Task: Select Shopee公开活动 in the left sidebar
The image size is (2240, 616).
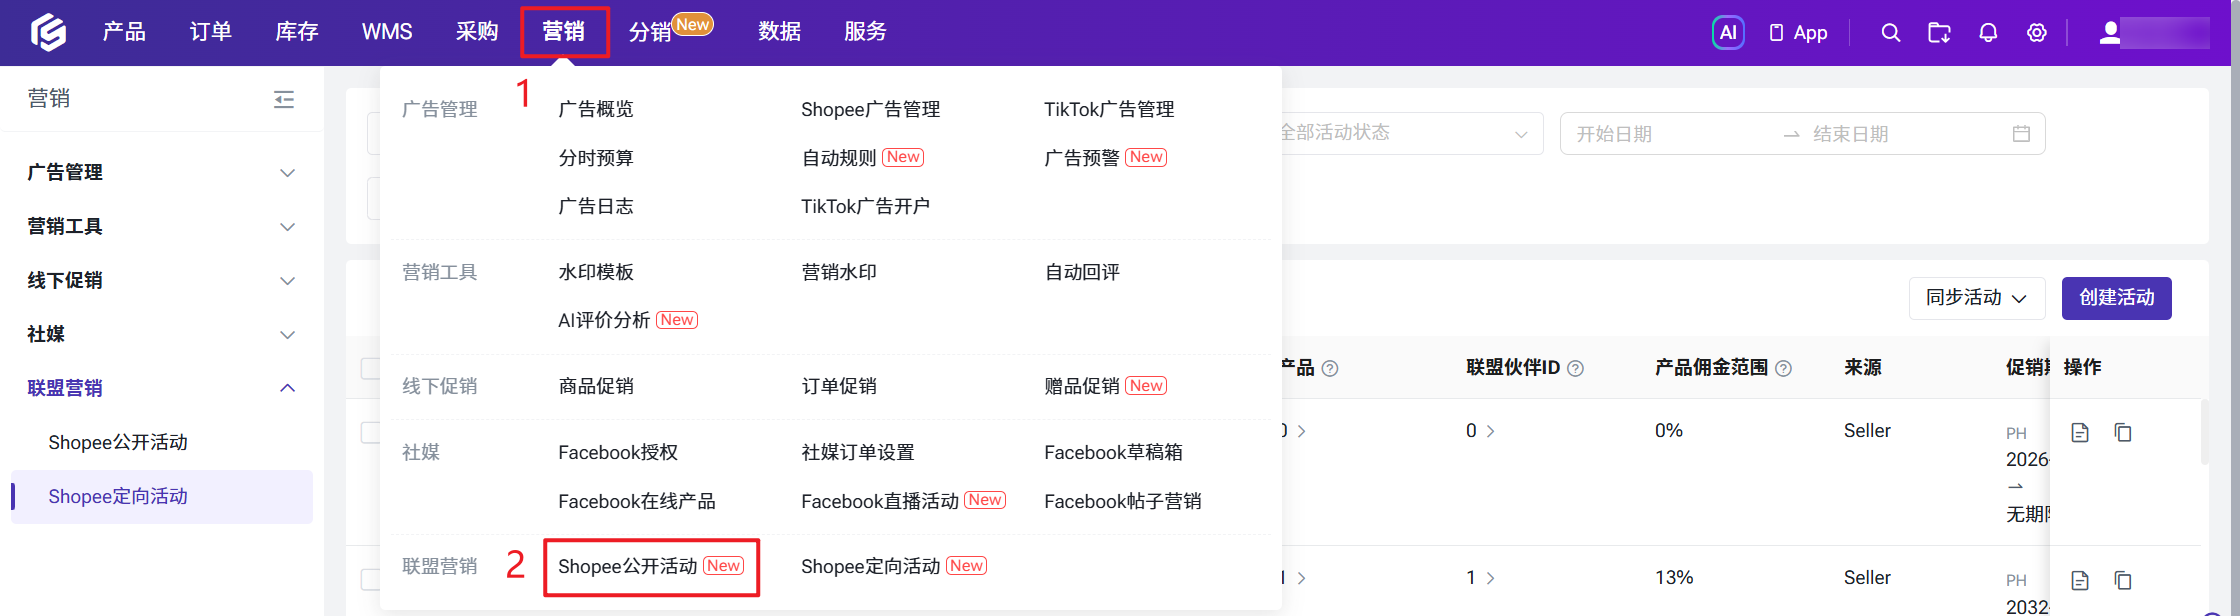Action: [118, 443]
